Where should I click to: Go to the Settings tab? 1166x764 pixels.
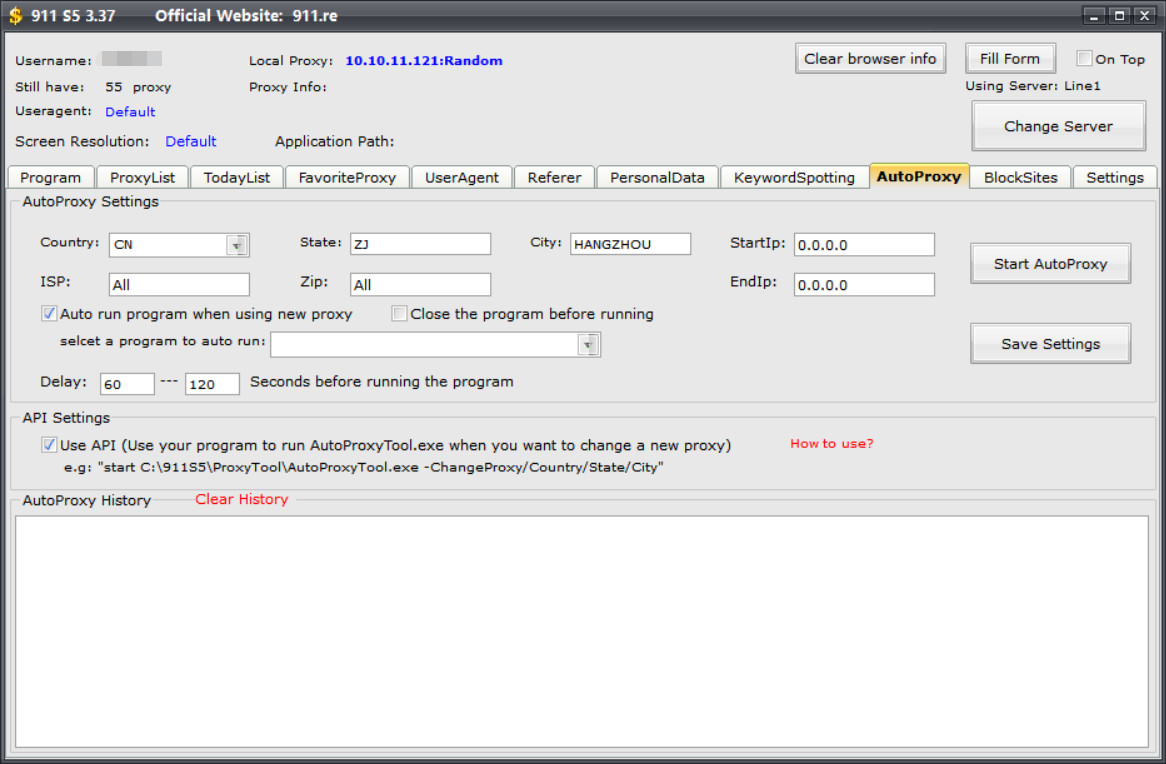(1115, 178)
